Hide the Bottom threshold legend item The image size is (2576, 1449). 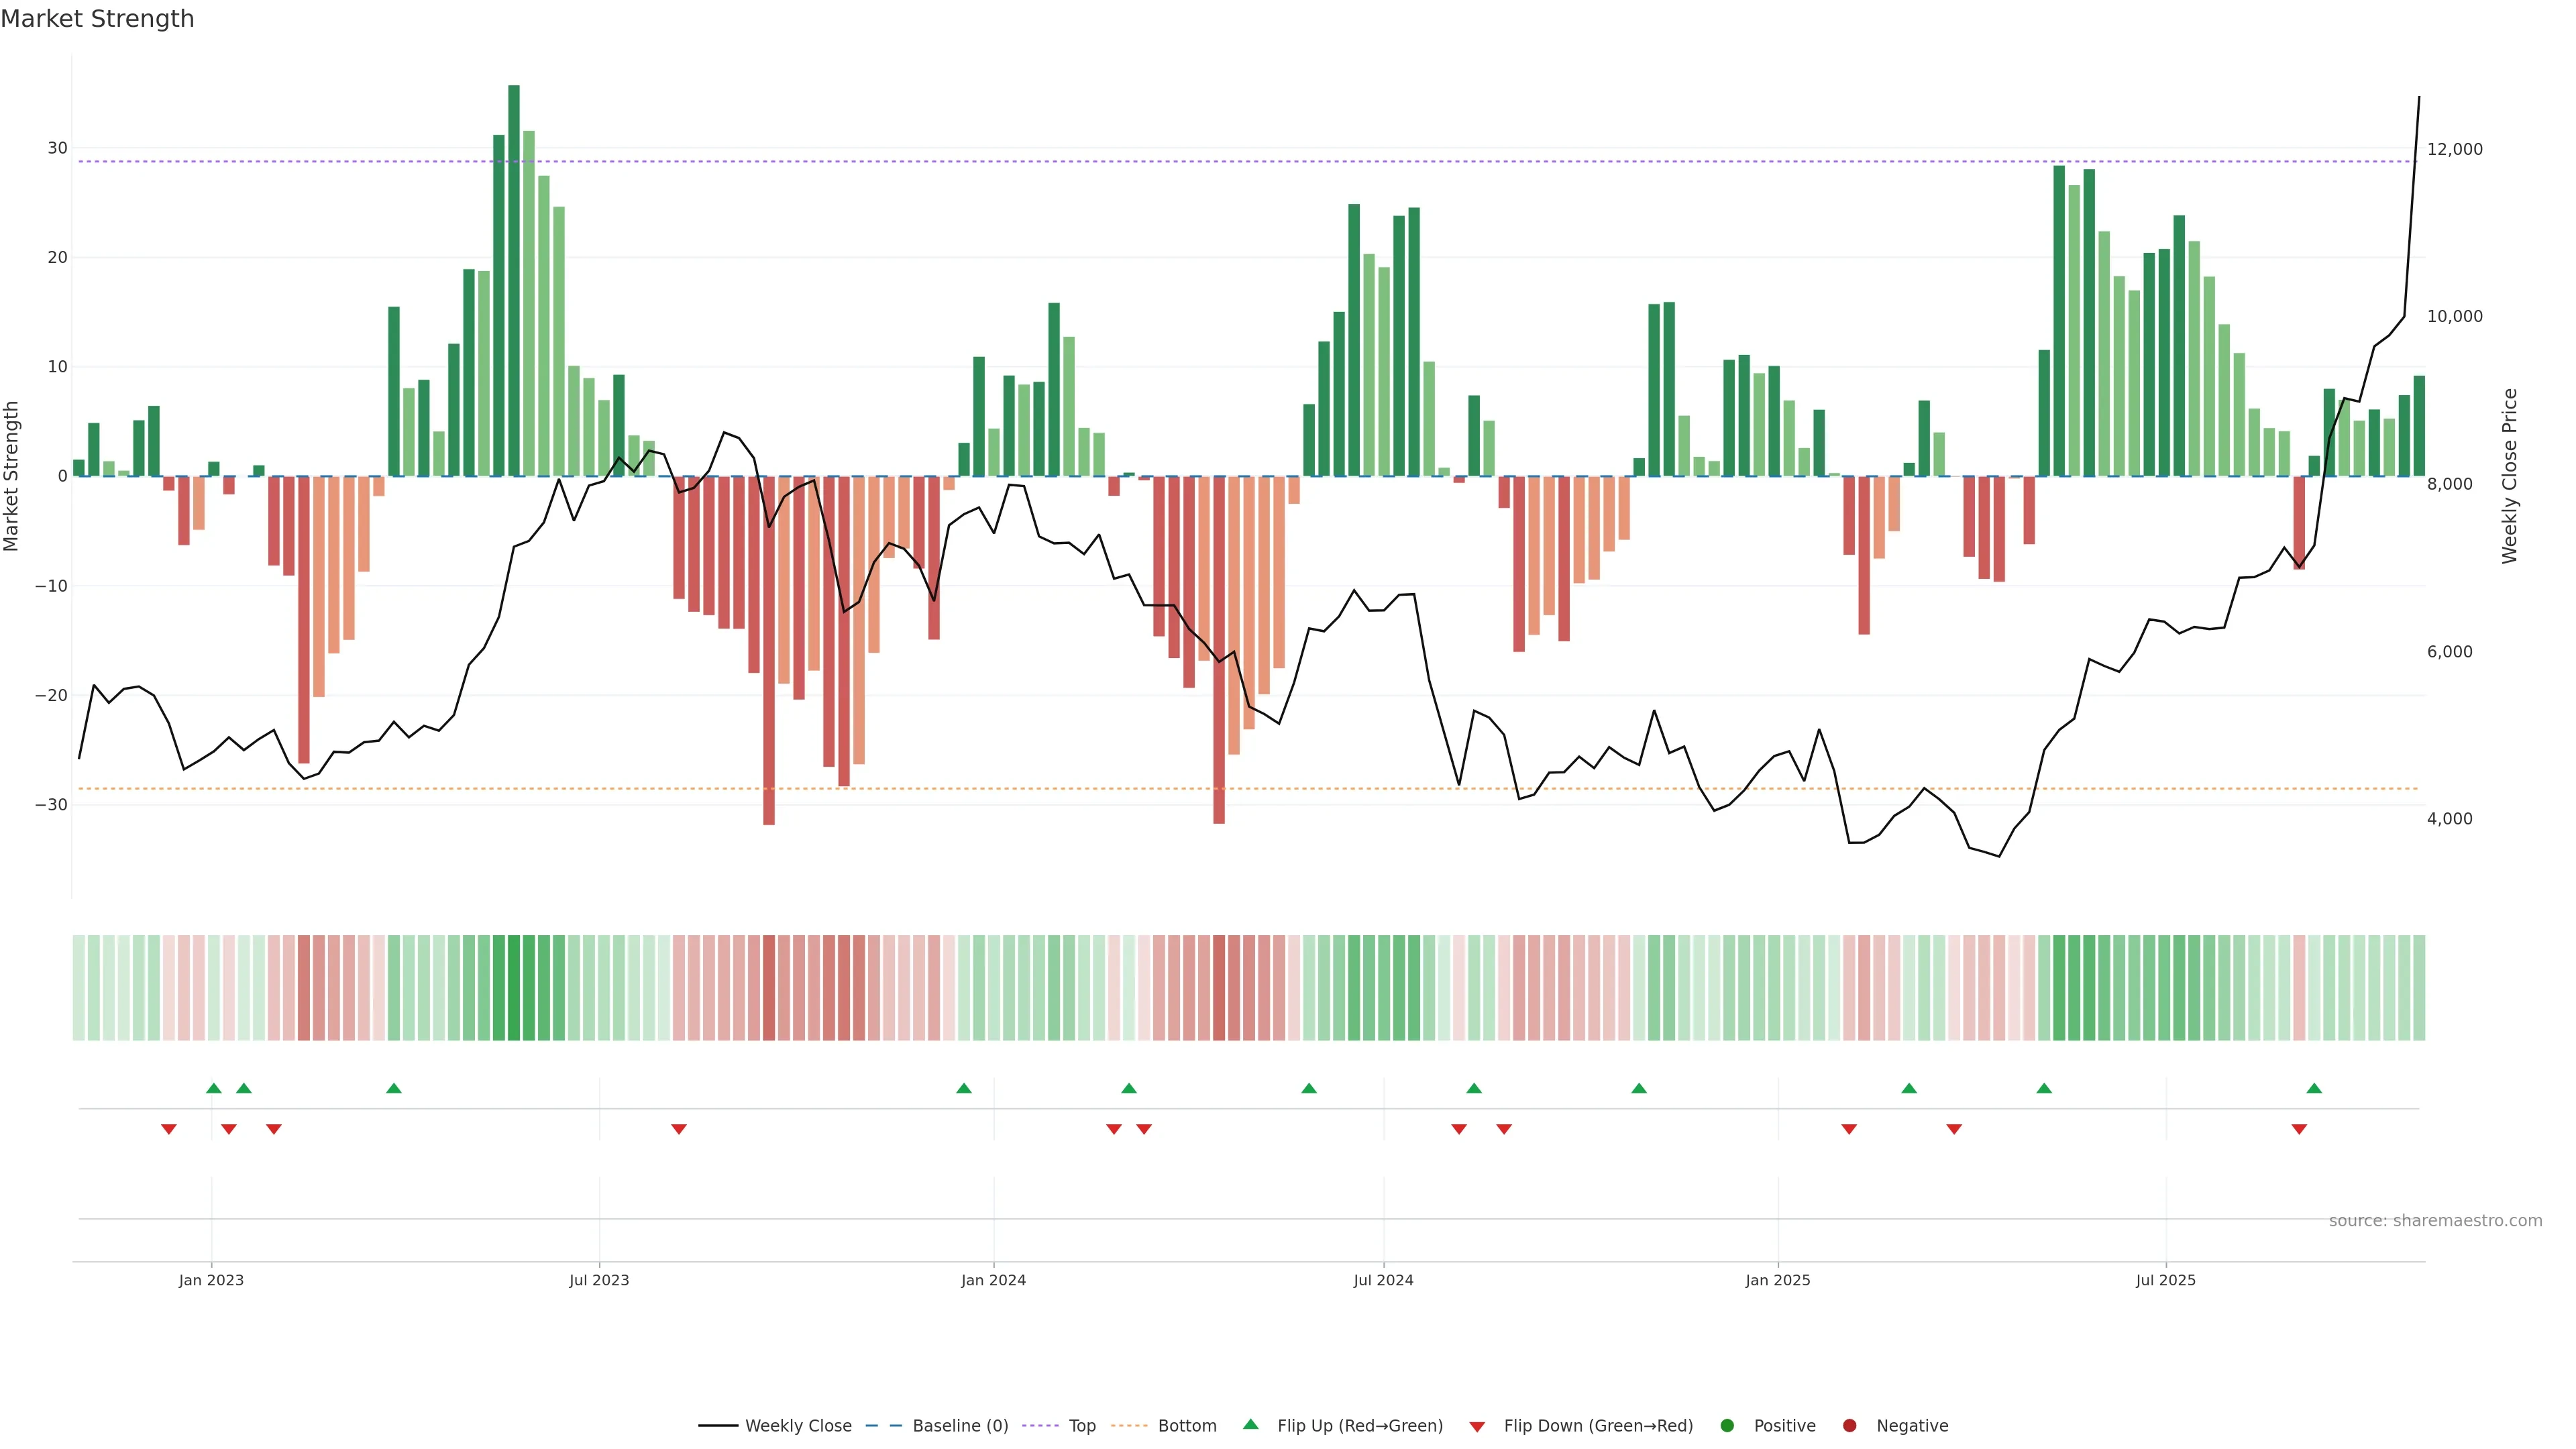coord(1186,1426)
